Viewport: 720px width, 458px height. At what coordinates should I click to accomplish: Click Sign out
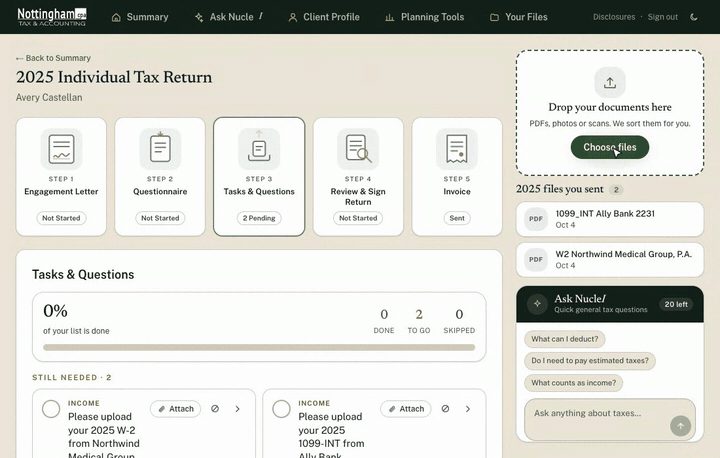click(663, 17)
